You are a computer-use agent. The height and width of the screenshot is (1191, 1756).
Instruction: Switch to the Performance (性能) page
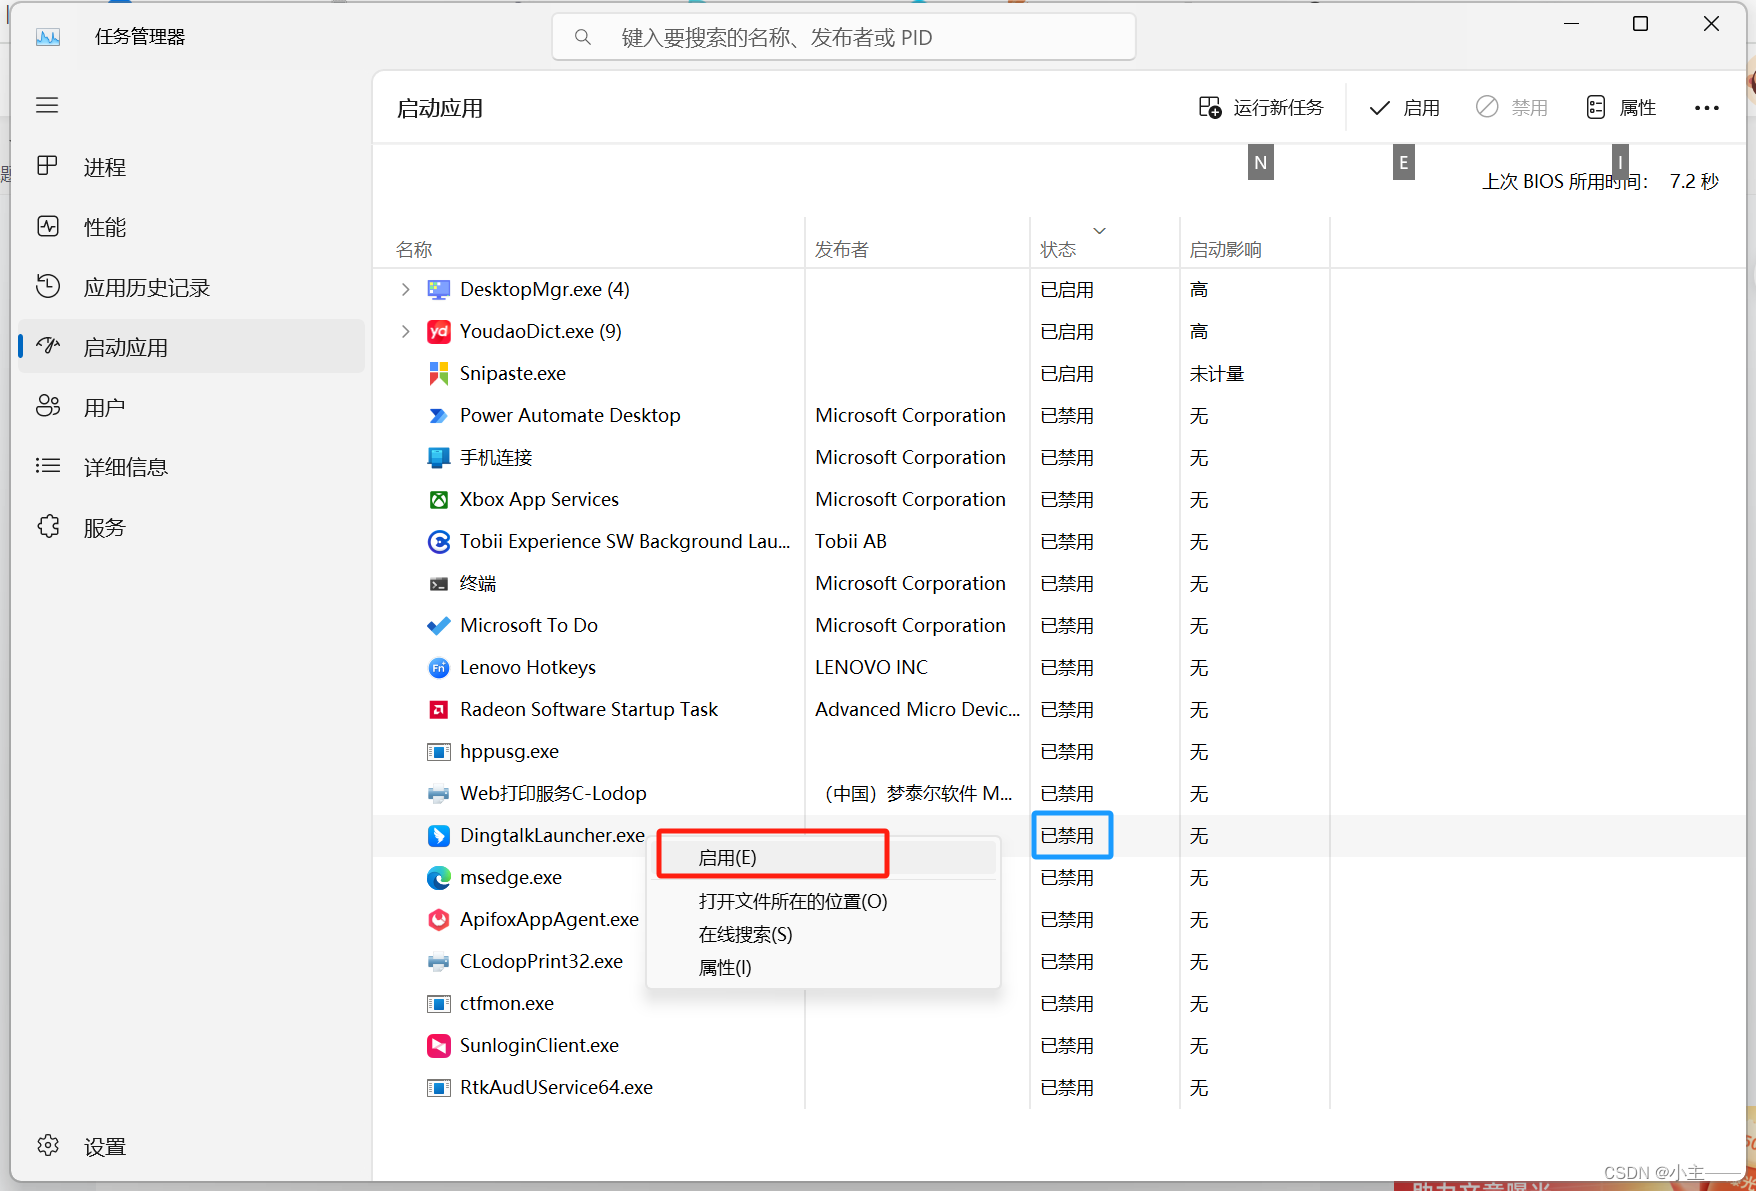[x=191, y=227]
